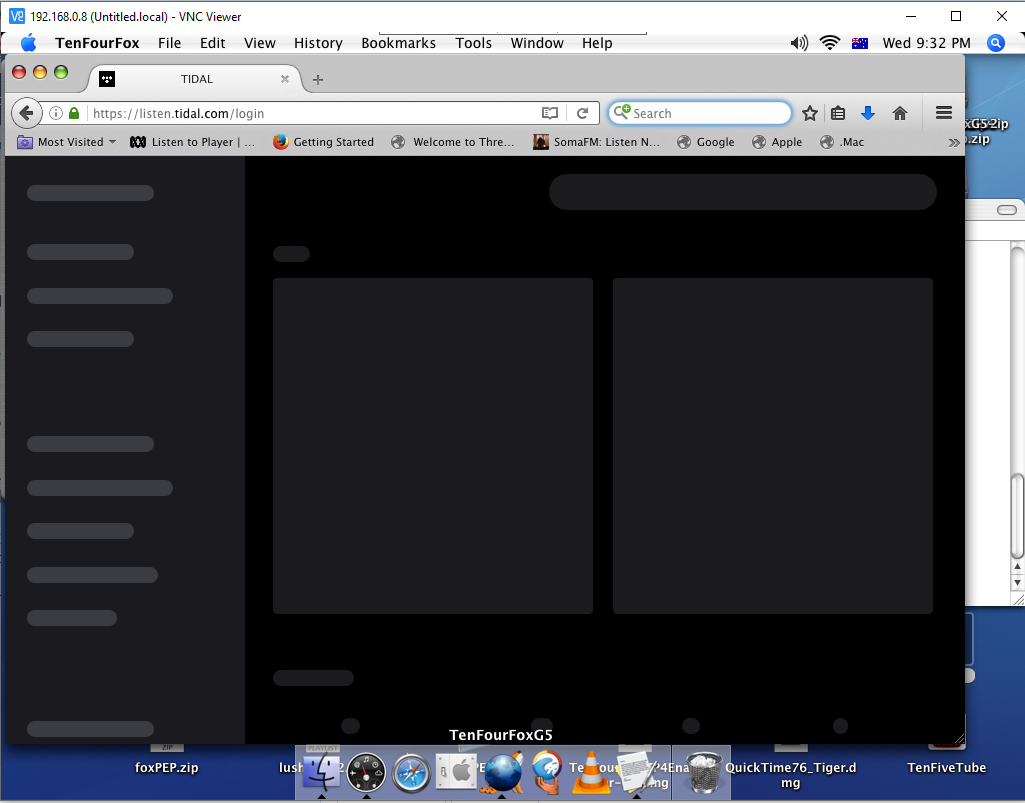Click the Wi-Fi status icon
The image size is (1025, 803).
pos(830,43)
